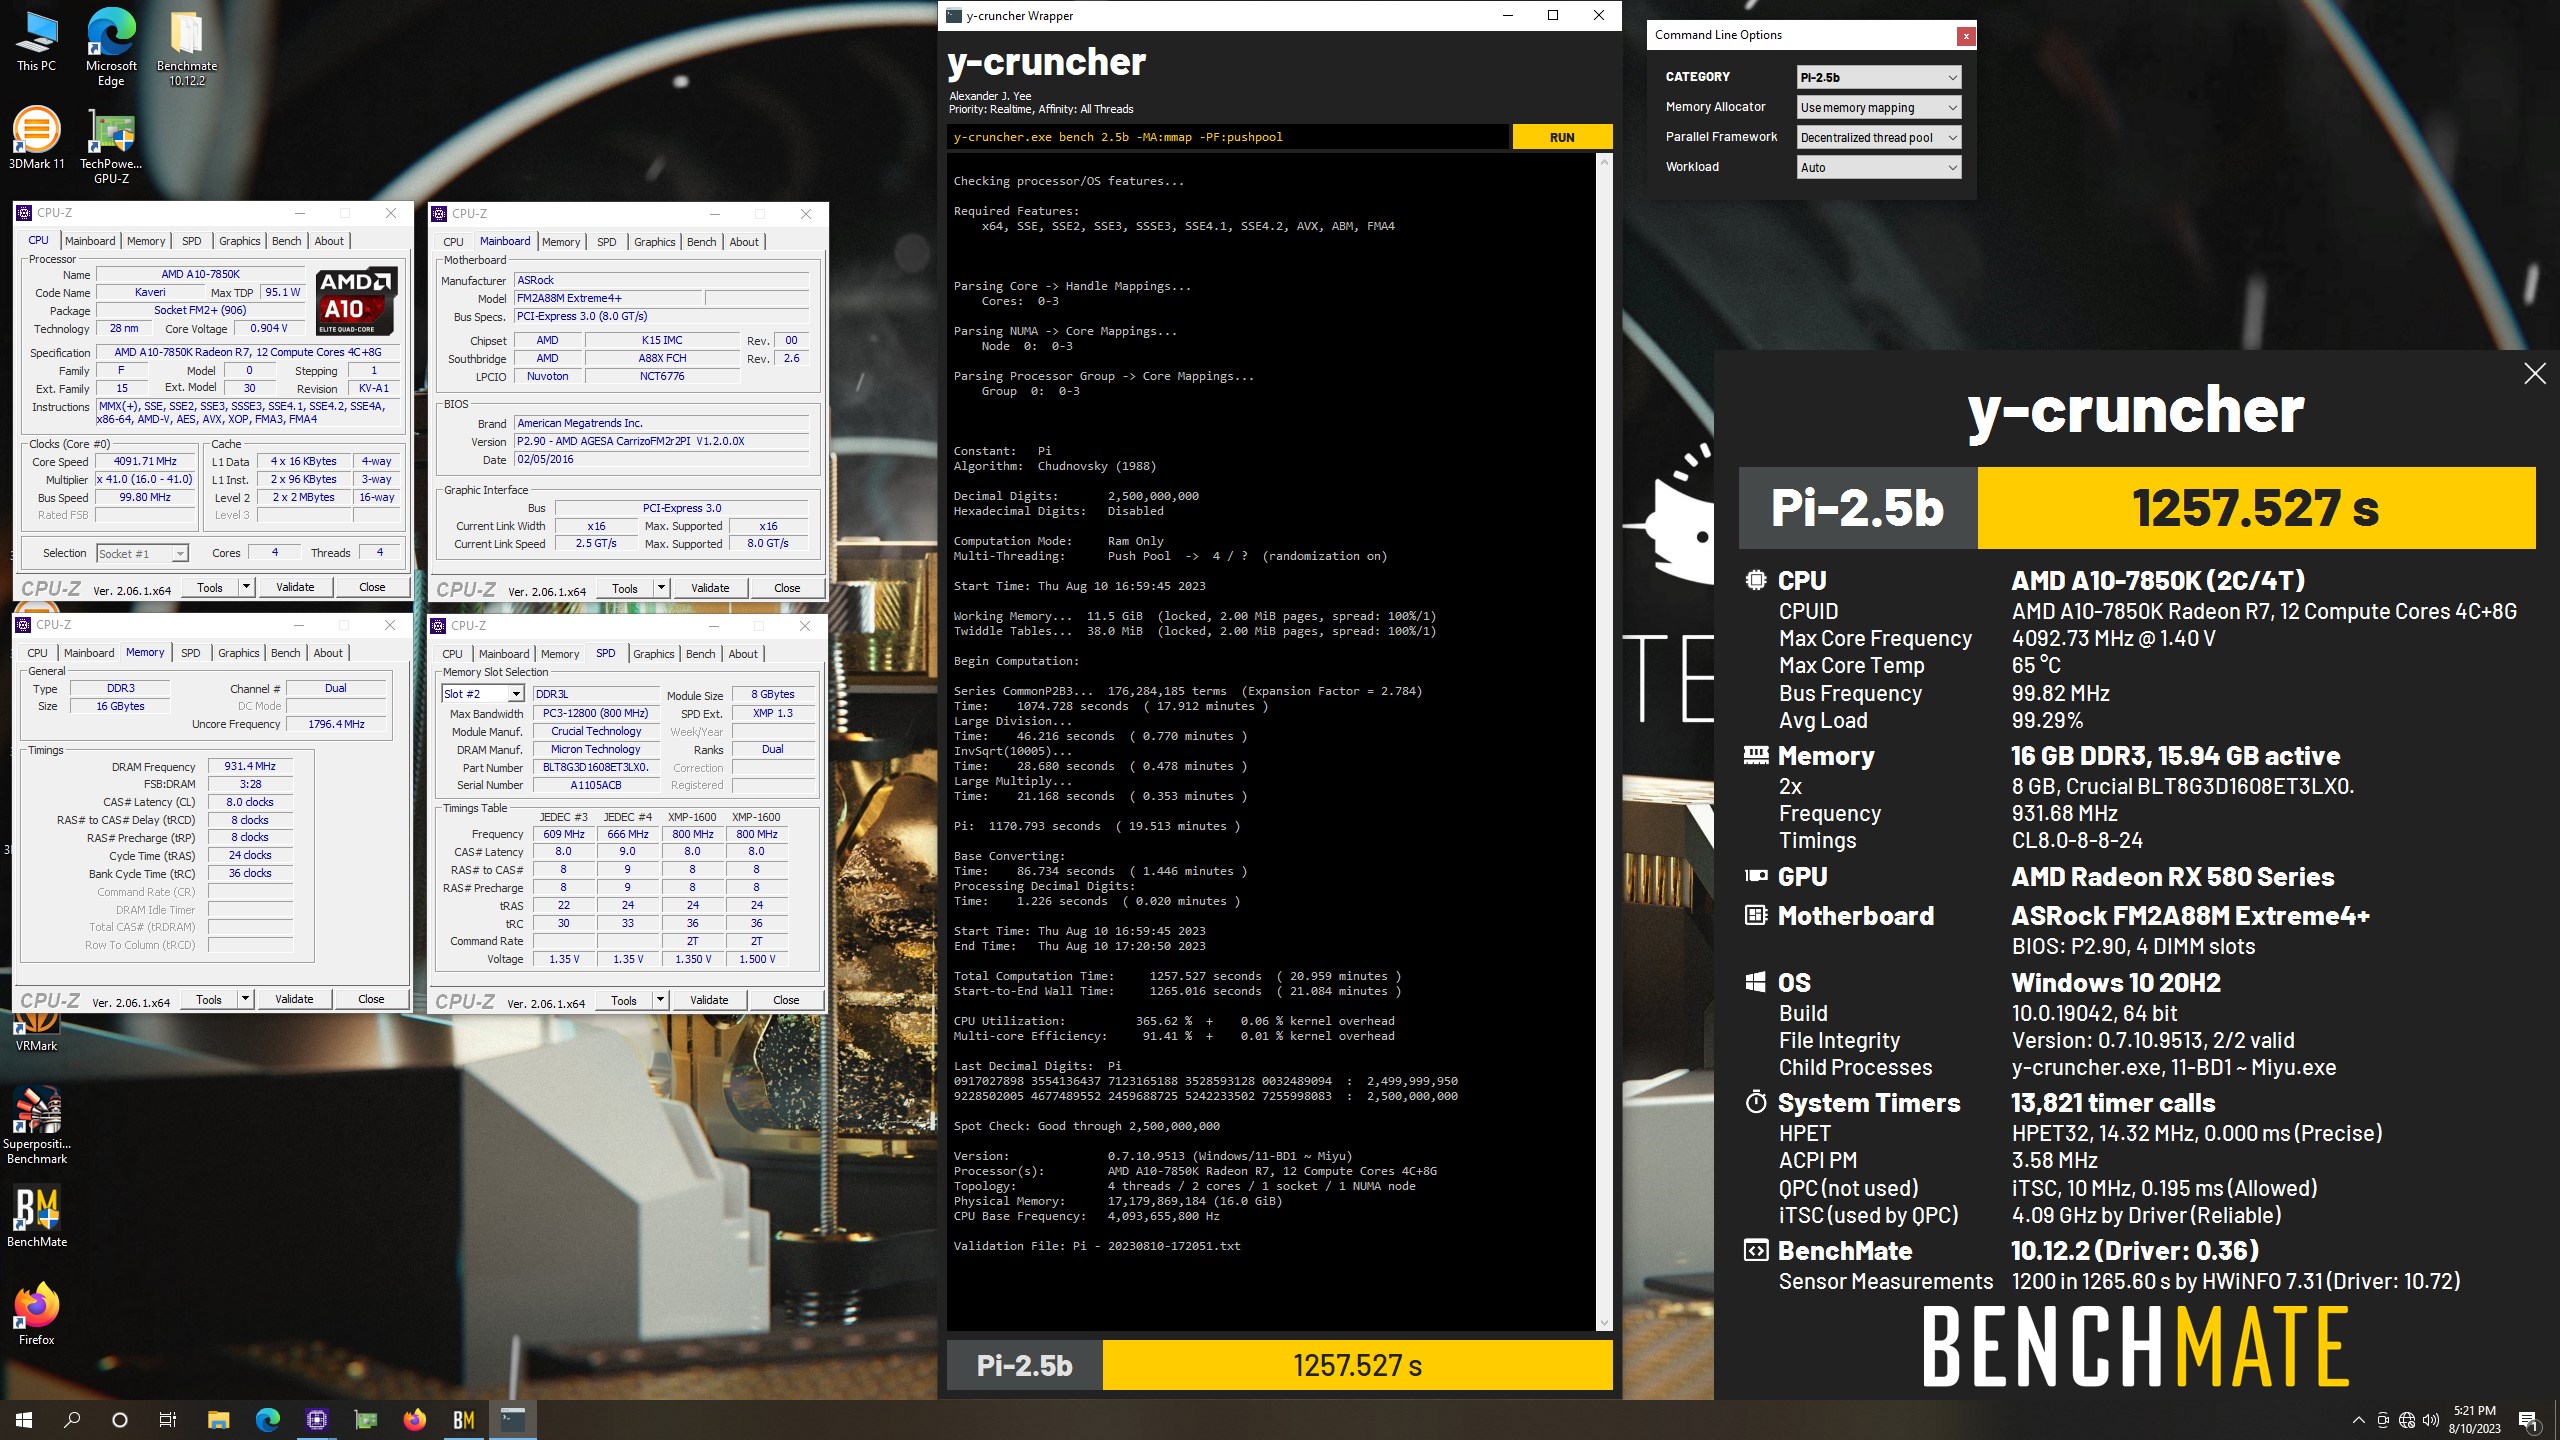Click the AMD A10-7850K name field in CPU-Z
Screen dimensions: 2560x1440
coord(201,274)
